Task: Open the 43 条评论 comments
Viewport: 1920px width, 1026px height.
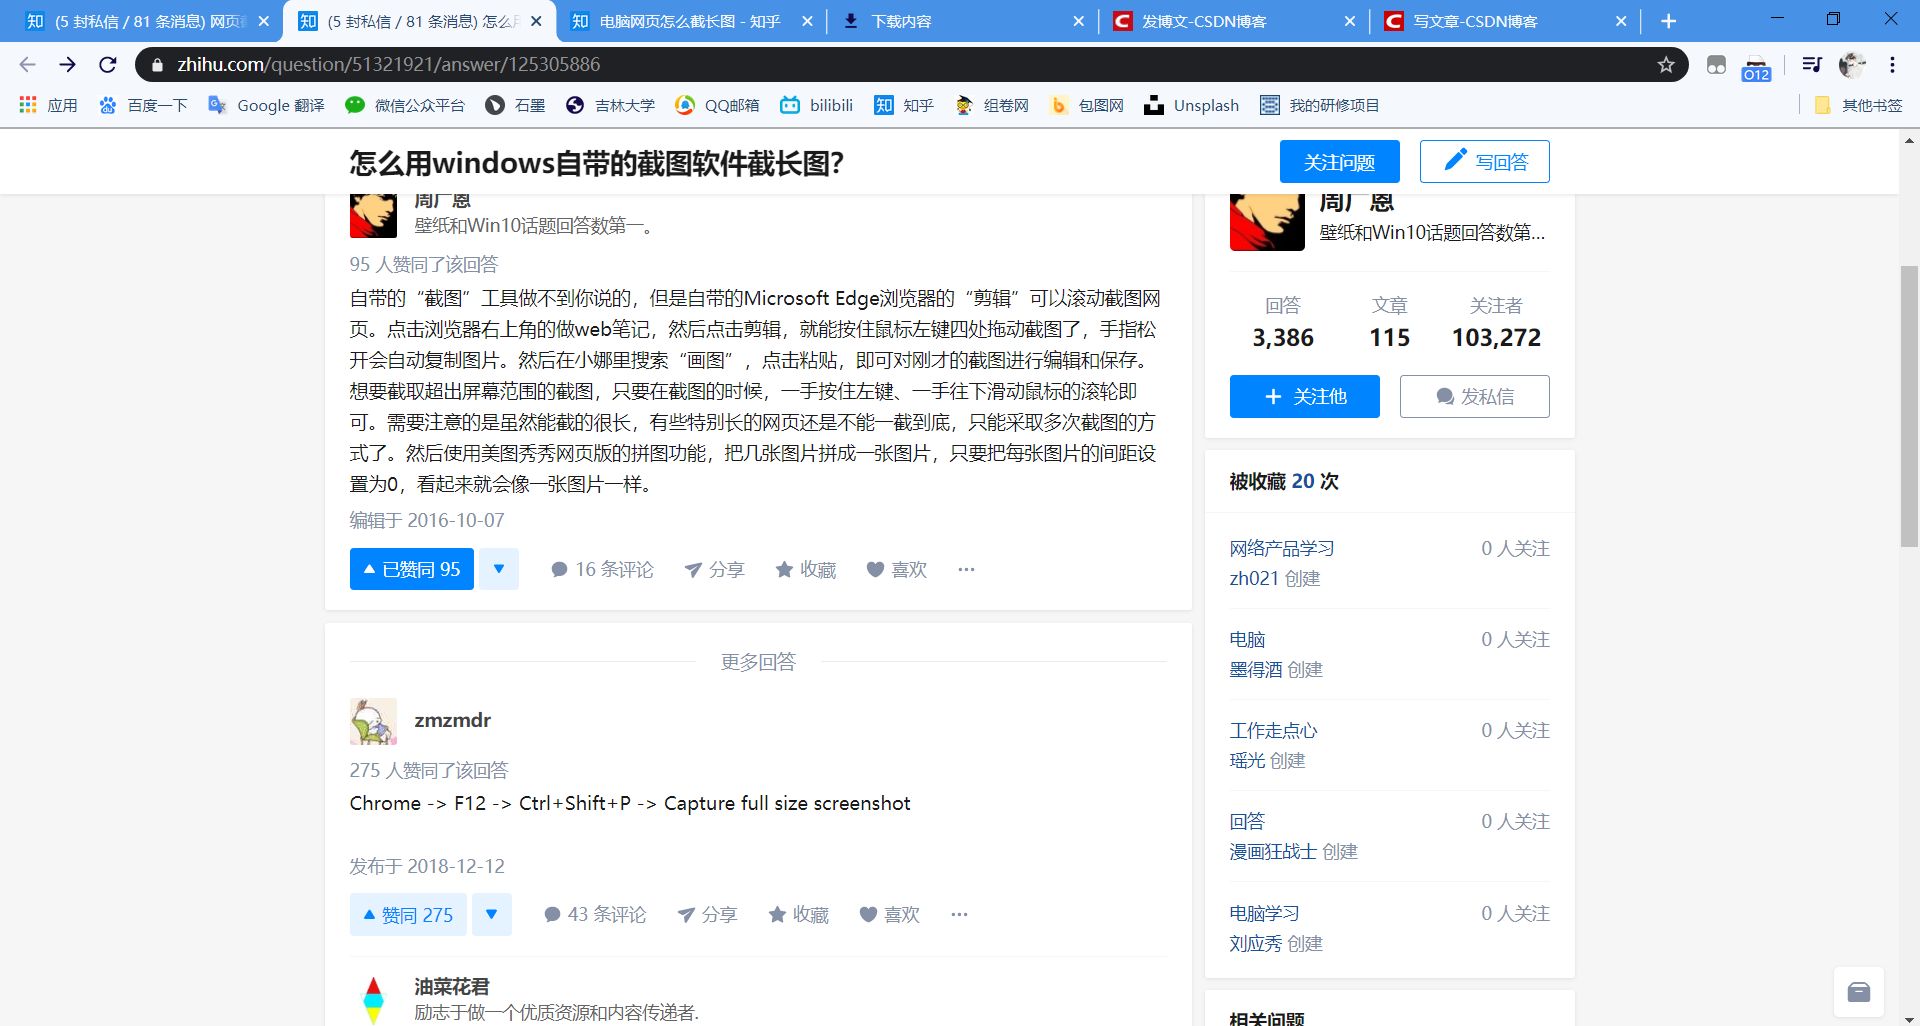Action: 595,915
